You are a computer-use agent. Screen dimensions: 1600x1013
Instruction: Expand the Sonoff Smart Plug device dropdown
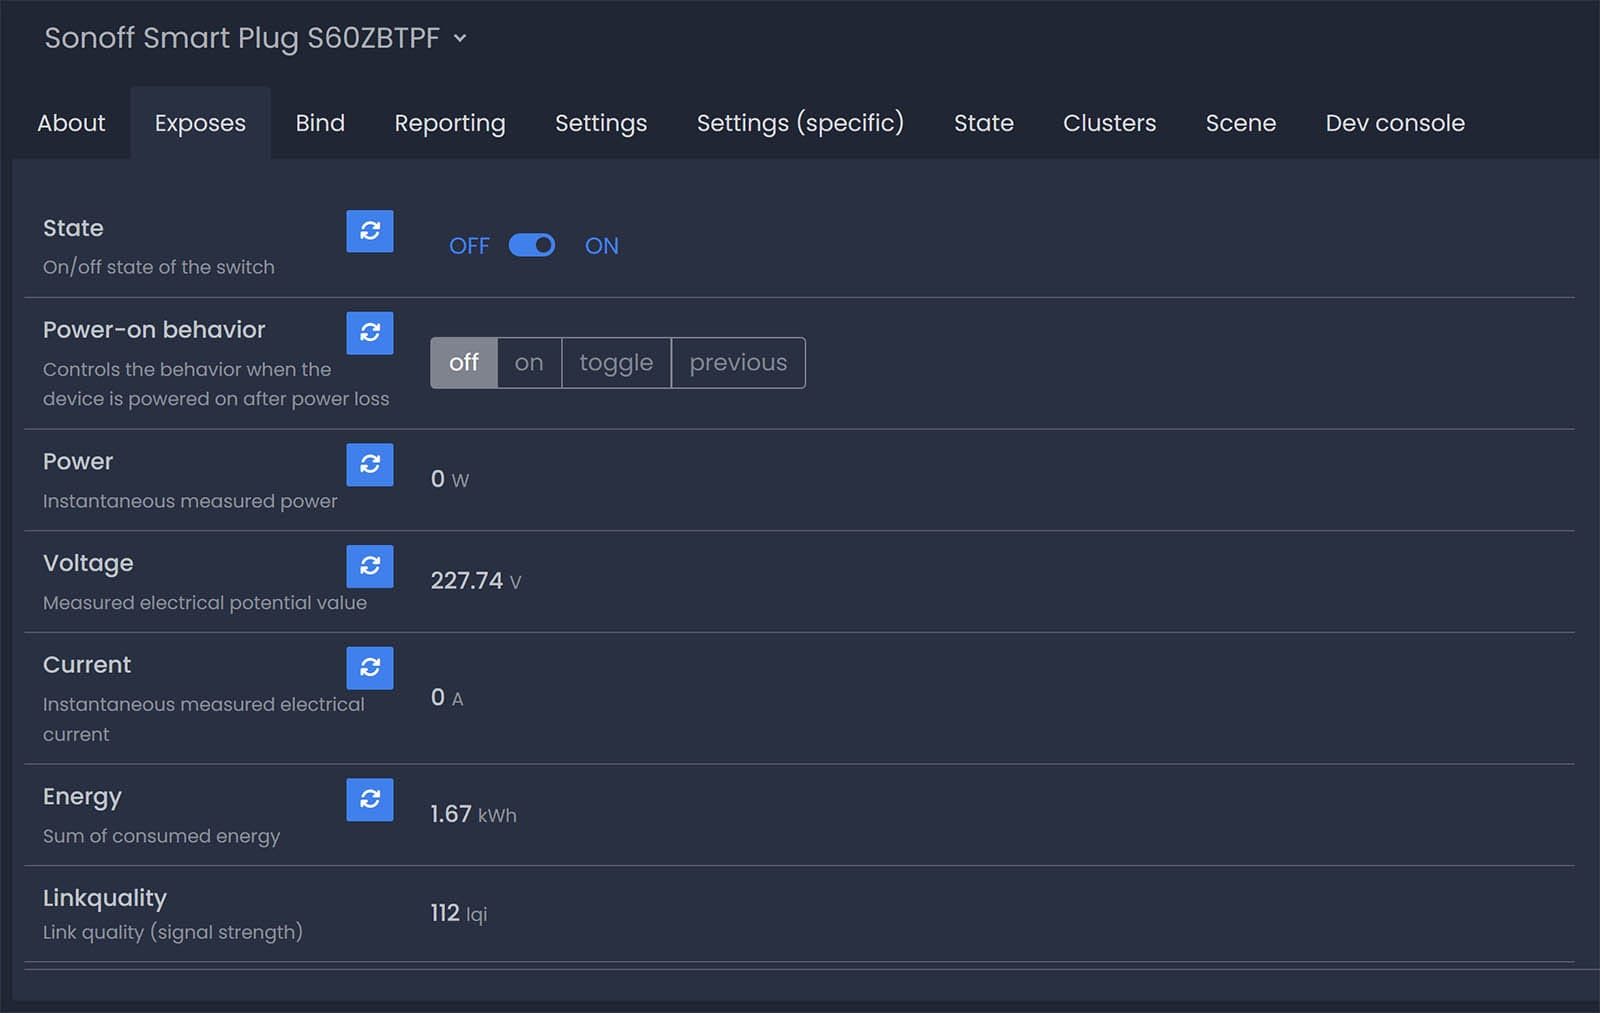tap(460, 38)
